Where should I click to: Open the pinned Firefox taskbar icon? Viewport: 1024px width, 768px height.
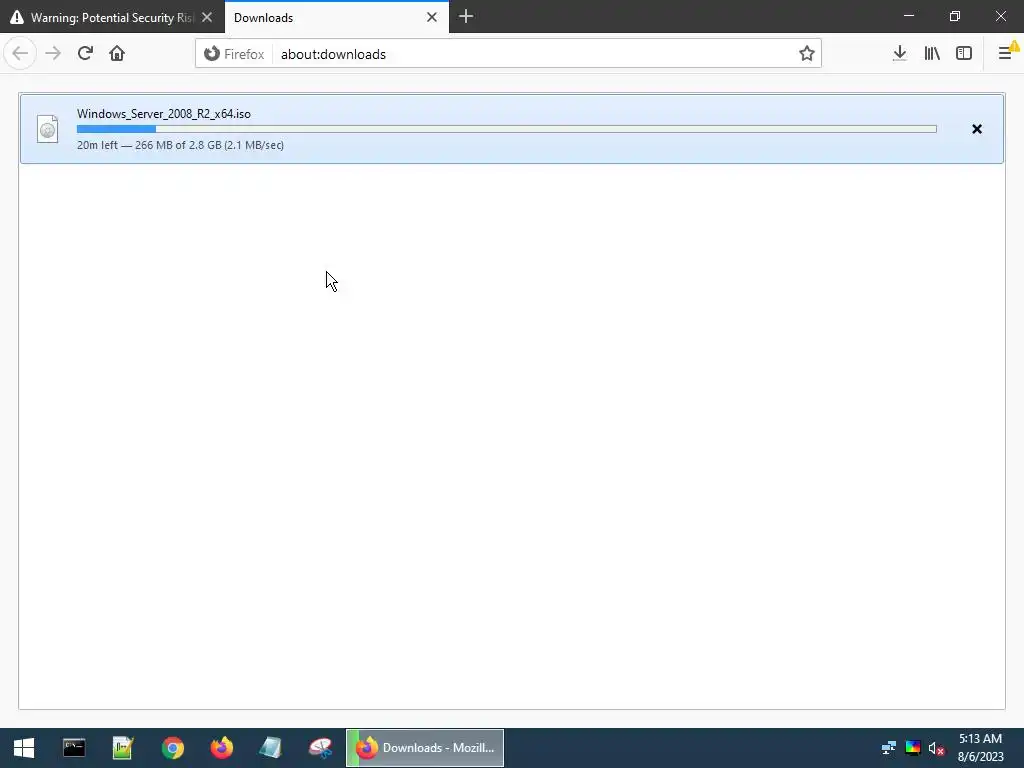[221, 748]
